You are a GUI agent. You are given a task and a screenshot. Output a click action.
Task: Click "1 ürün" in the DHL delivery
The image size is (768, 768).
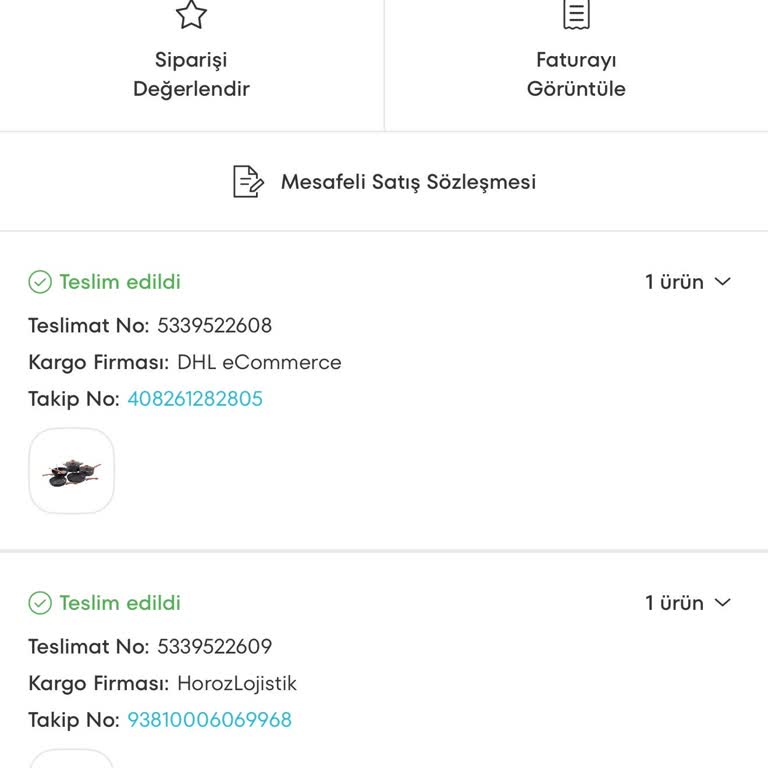[x=674, y=282]
